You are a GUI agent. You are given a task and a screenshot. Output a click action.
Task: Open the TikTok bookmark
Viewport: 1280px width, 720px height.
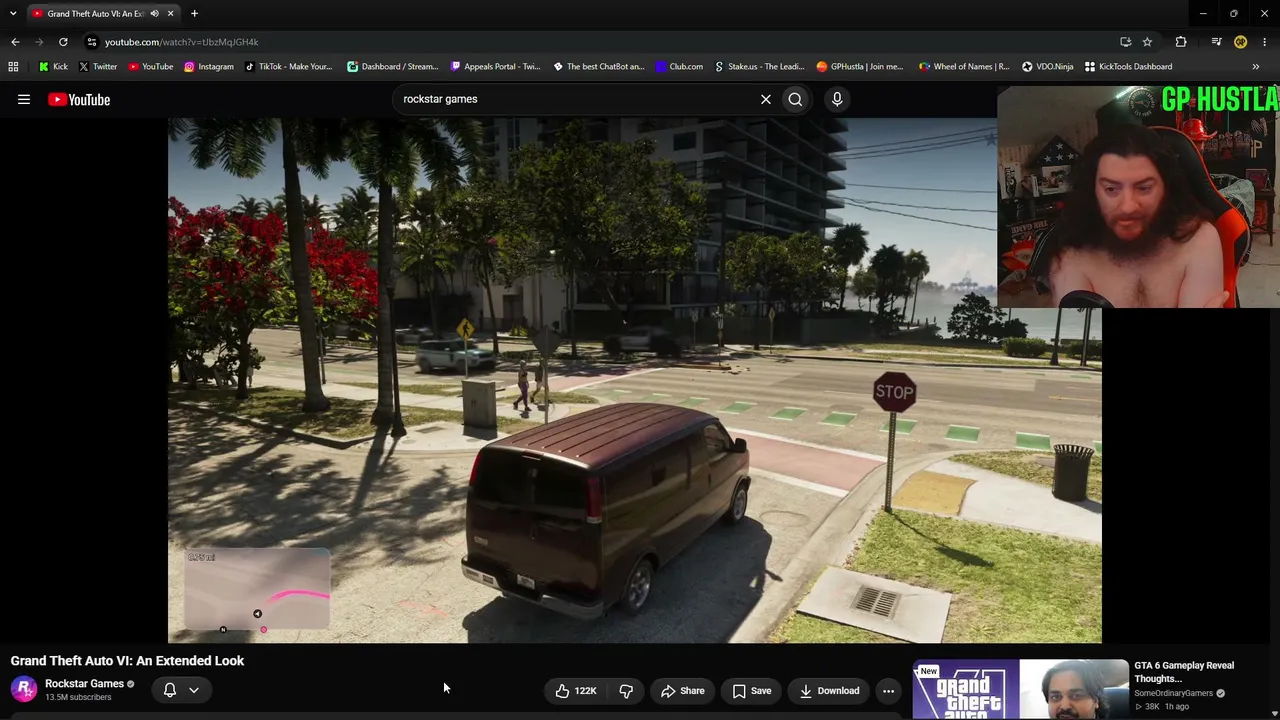pos(288,67)
